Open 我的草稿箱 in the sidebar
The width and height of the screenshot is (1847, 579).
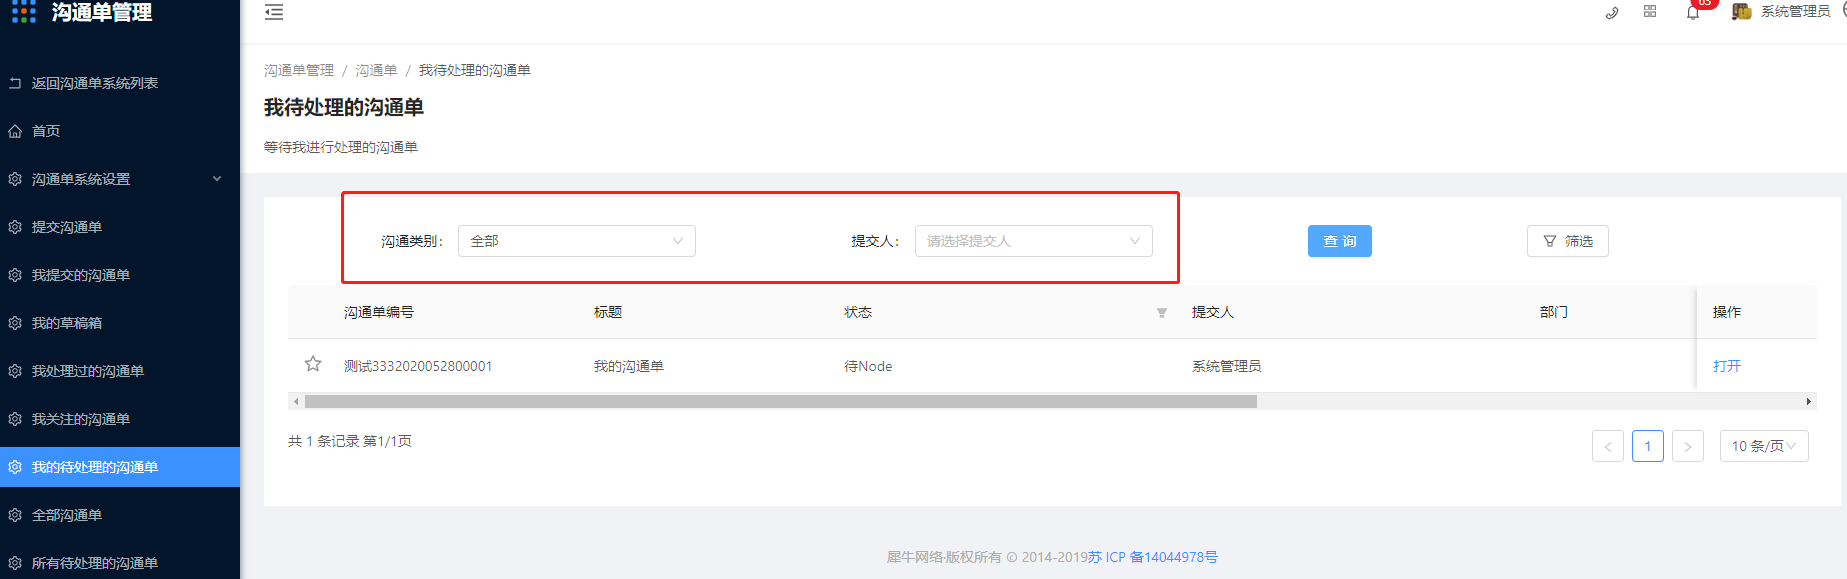pyautogui.click(x=120, y=323)
